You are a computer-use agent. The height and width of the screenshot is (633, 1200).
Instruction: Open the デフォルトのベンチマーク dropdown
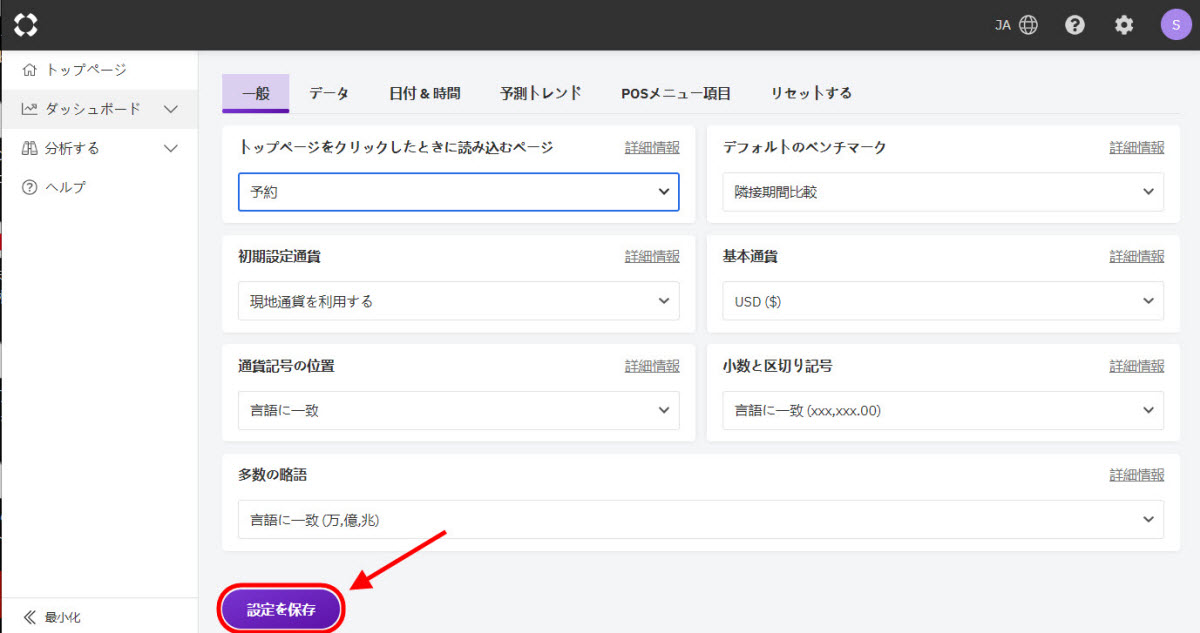[943, 192]
